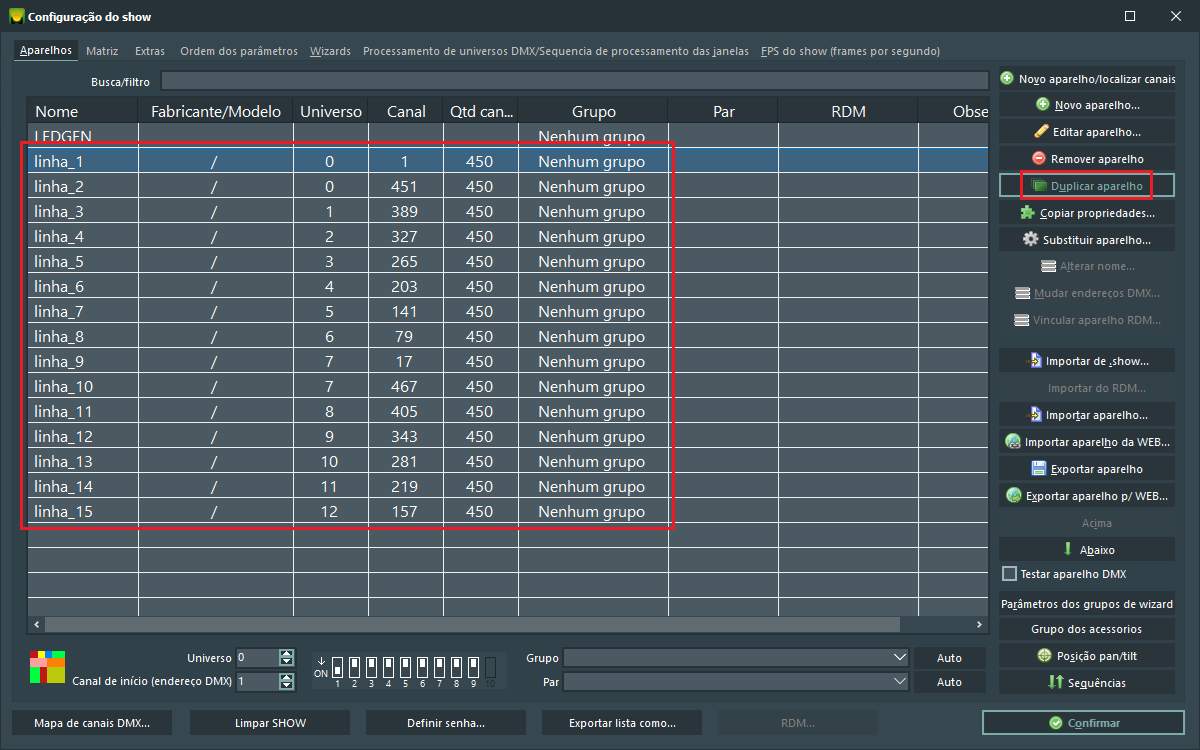The image size is (1200, 750).
Task: Open the Wizards tab
Action: [330, 51]
